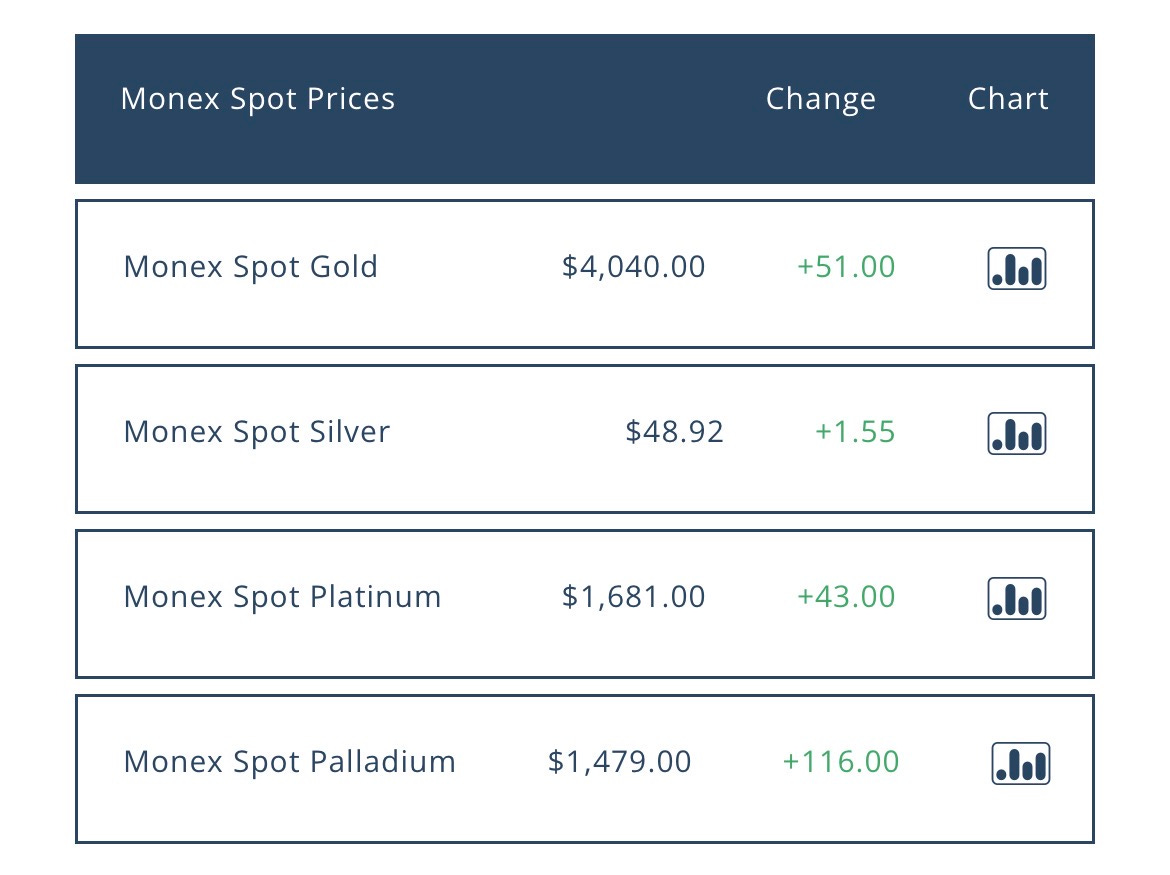Select the Monex Spot Palladium label
Viewport: 1170px width, 875px height.
[x=289, y=762]
